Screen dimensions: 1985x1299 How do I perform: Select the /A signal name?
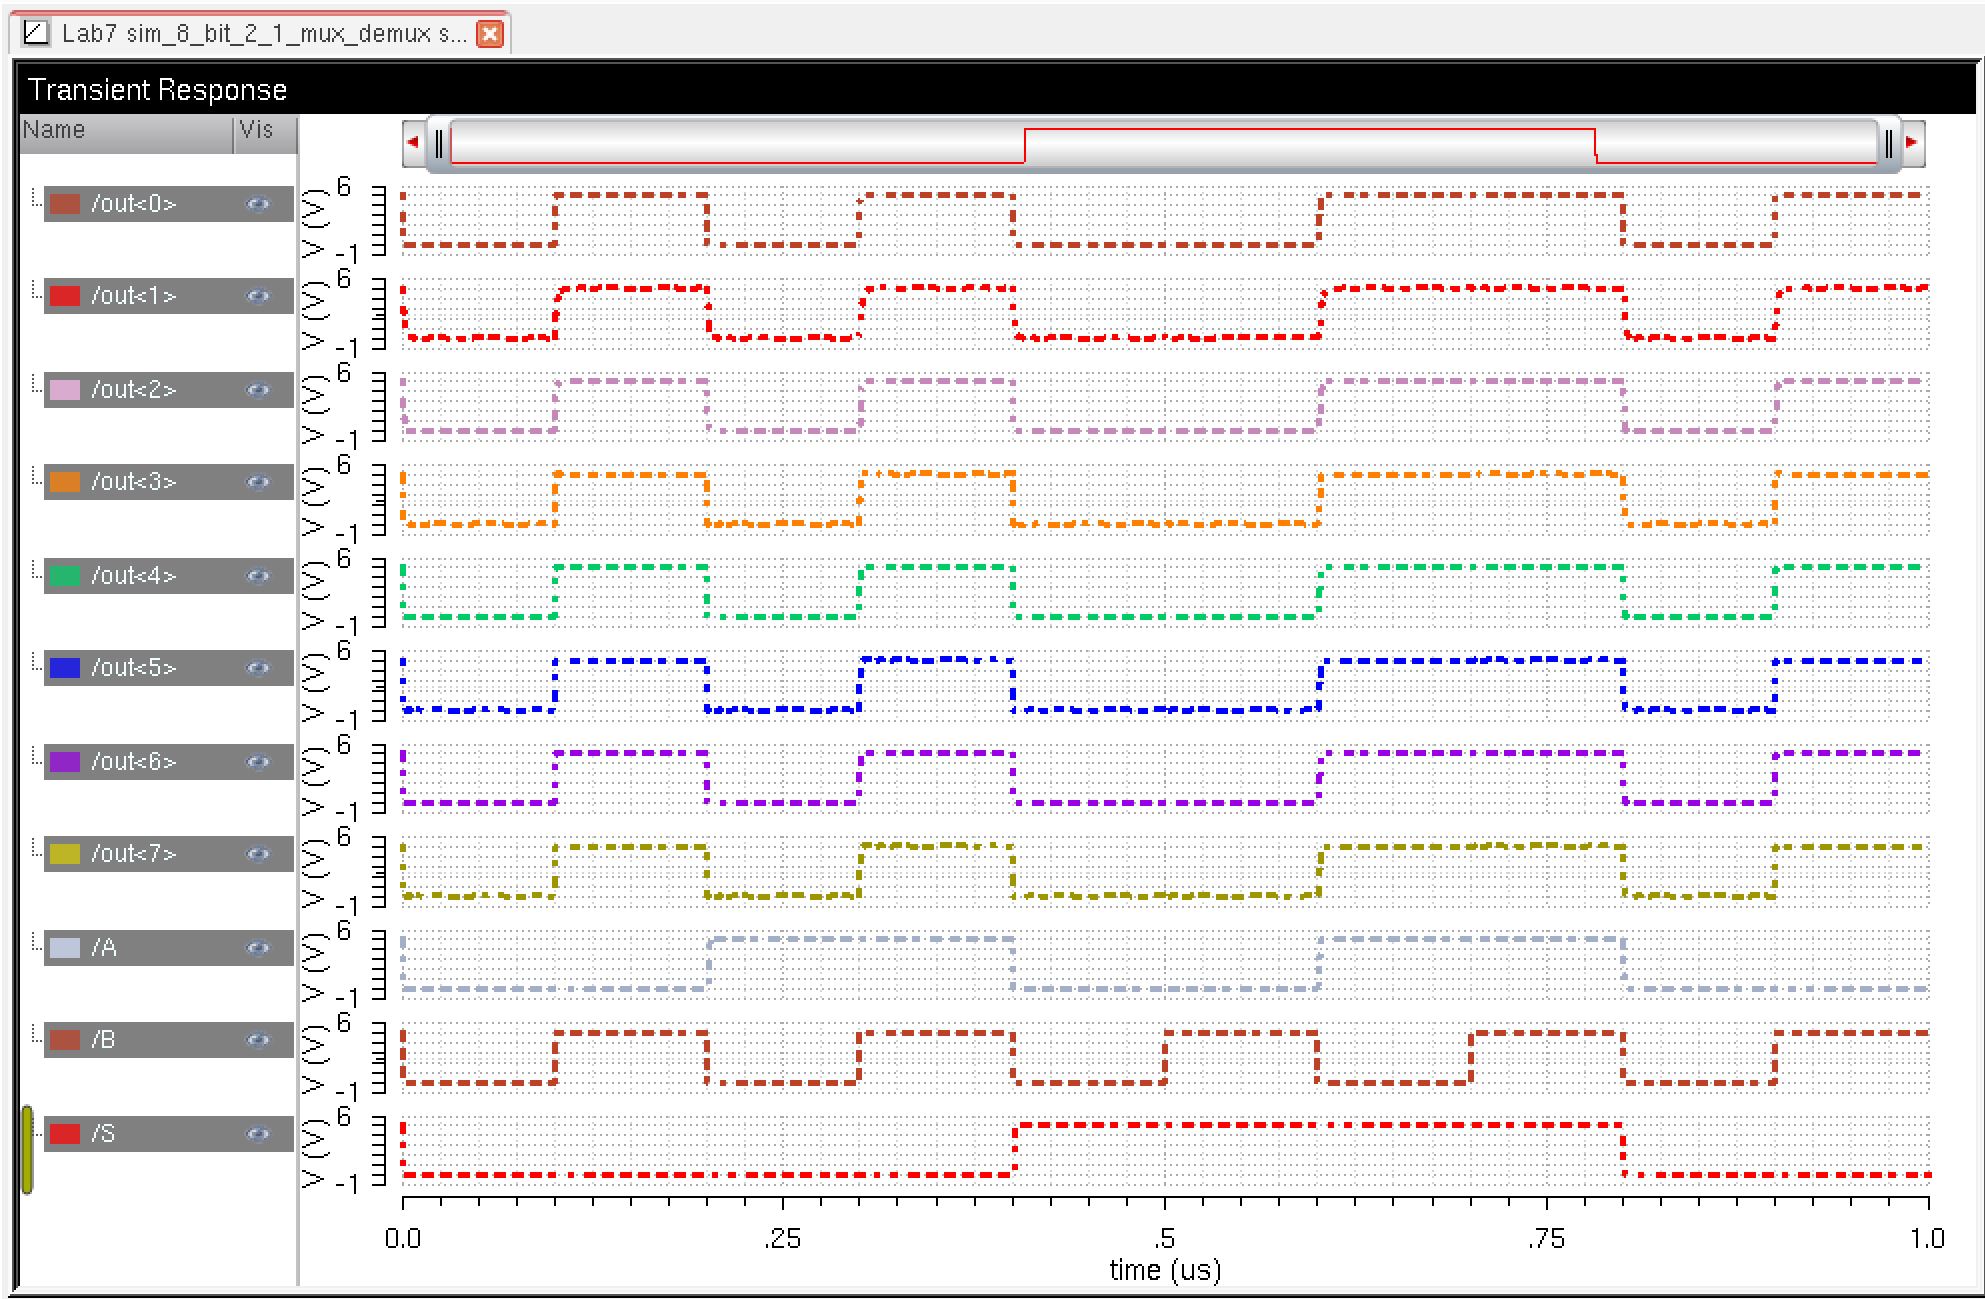[104, 948]
